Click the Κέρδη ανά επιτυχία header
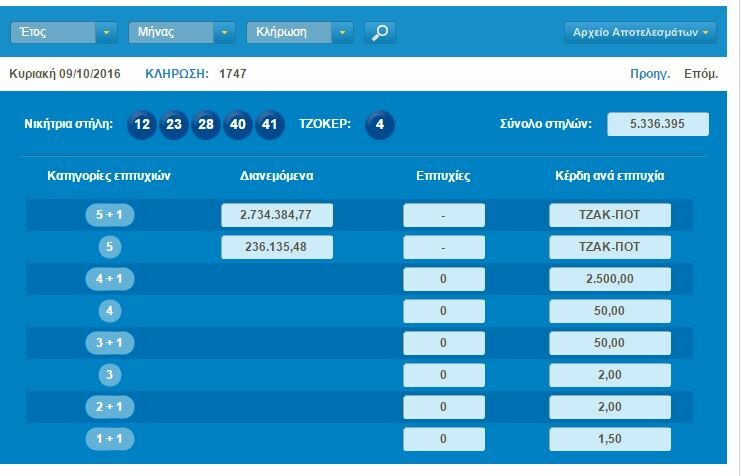The image size is (741, 476). click(610, 176)
